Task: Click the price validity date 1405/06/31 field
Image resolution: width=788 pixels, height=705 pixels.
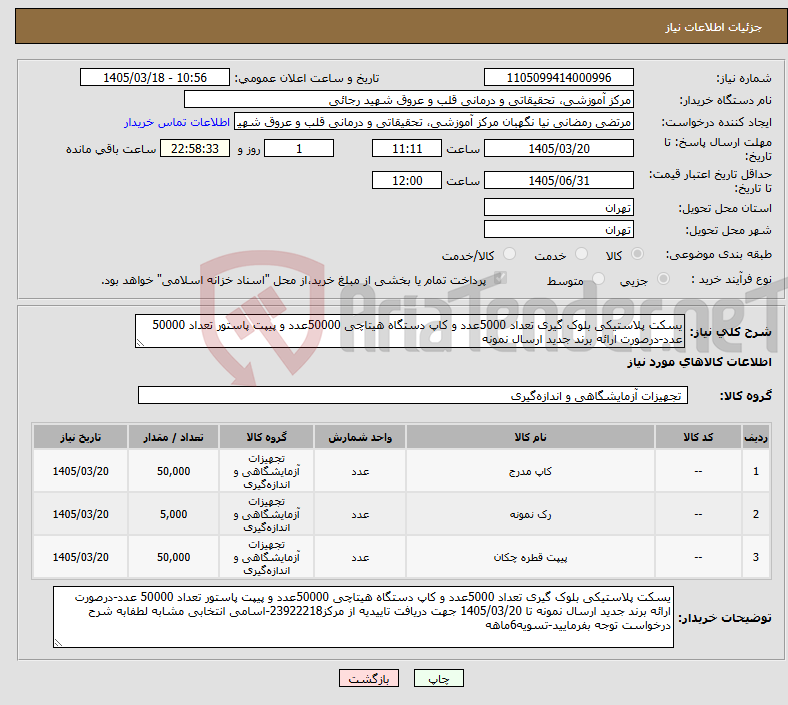Action: (x=558, y=180)
